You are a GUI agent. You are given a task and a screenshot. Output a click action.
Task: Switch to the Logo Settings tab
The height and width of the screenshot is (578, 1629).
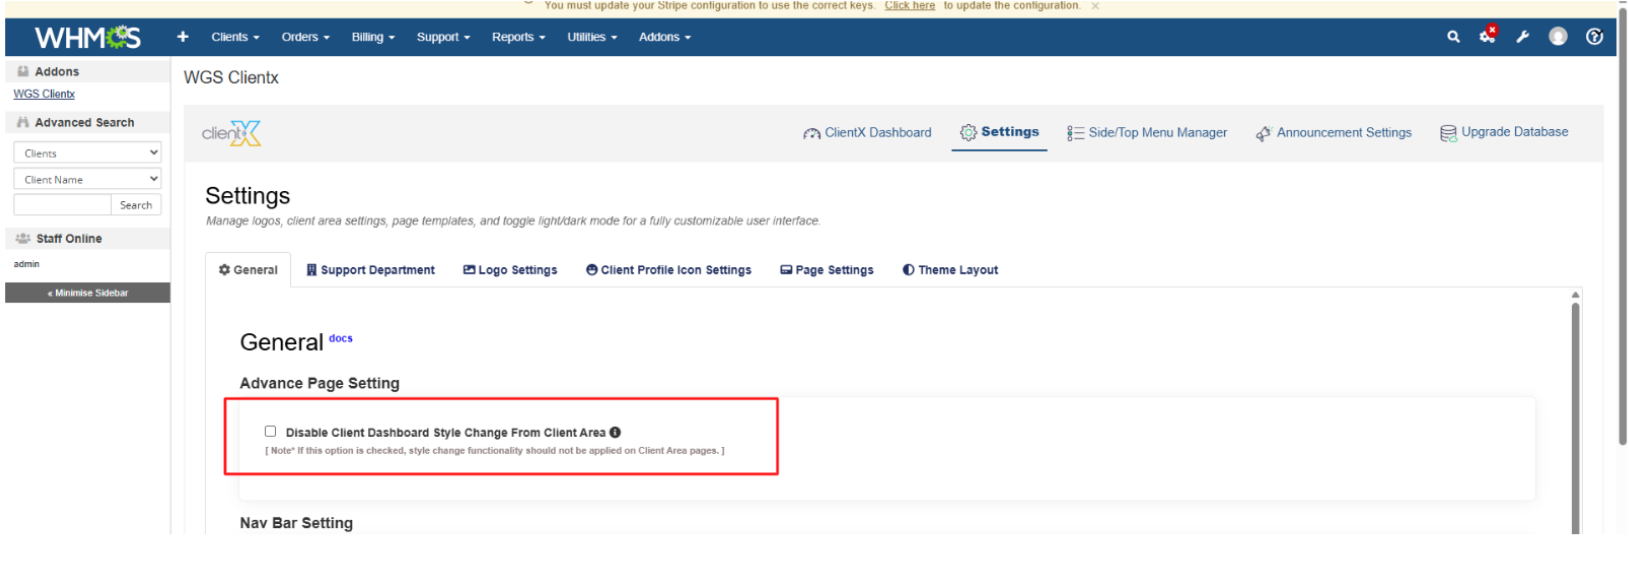[510, 270]
